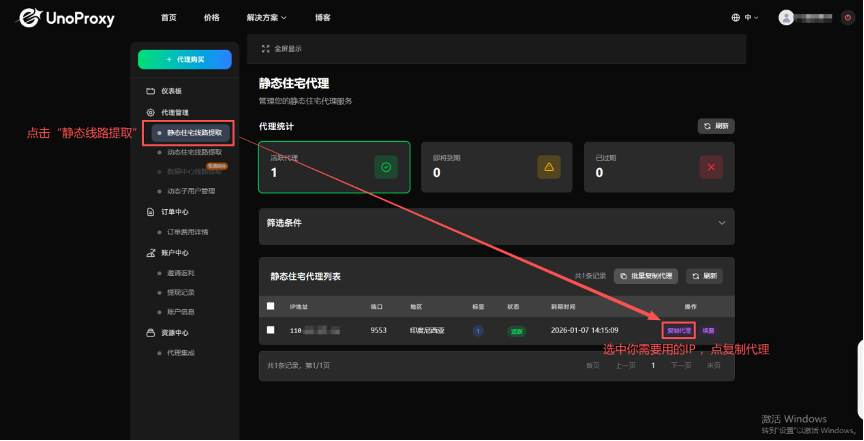This screenshot has height=441, width=864.
Task: Toggle the select-all checkbox in table header
Action: pyautogui.click(x=270, y=306)
